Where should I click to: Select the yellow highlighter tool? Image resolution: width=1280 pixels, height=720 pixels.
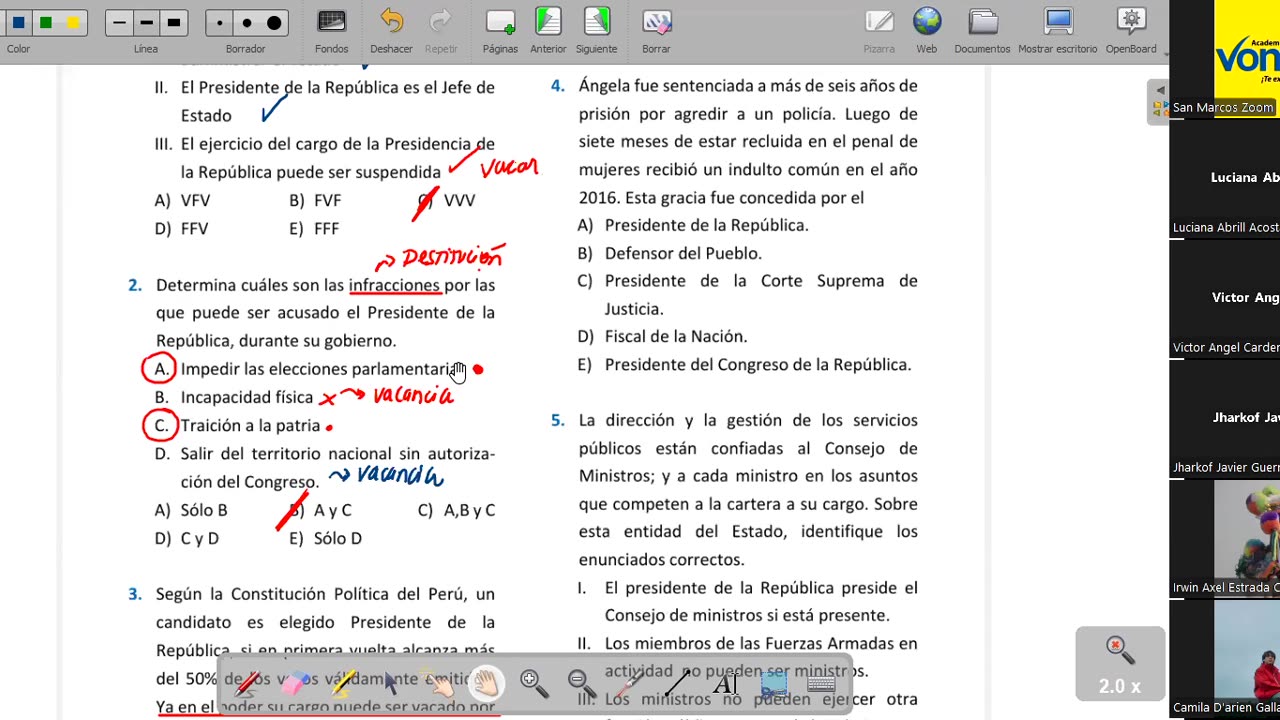coord(342,683)
